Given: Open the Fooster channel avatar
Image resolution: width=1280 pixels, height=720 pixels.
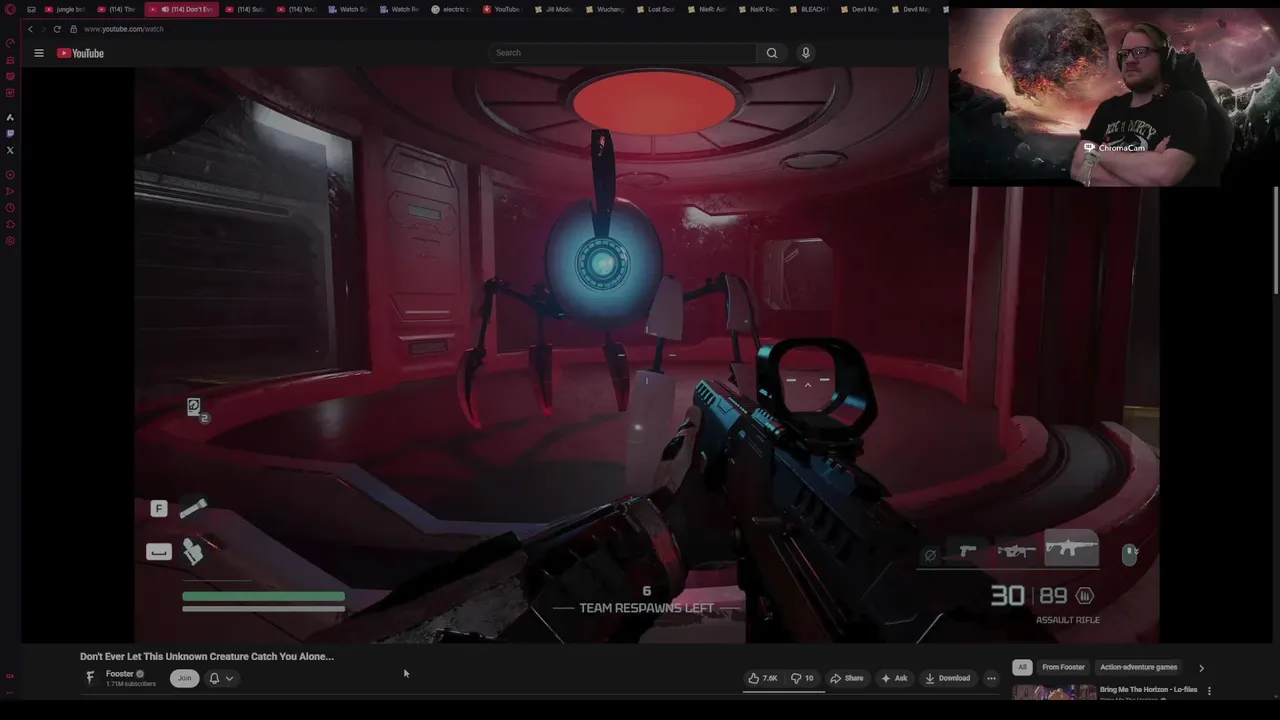Looking at the screenshot, I should [90, 677].
